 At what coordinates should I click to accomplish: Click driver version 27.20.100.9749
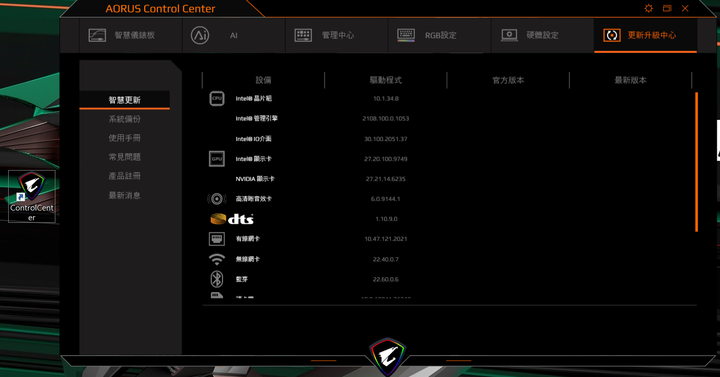pyautogui.click(x=386, y=159)
